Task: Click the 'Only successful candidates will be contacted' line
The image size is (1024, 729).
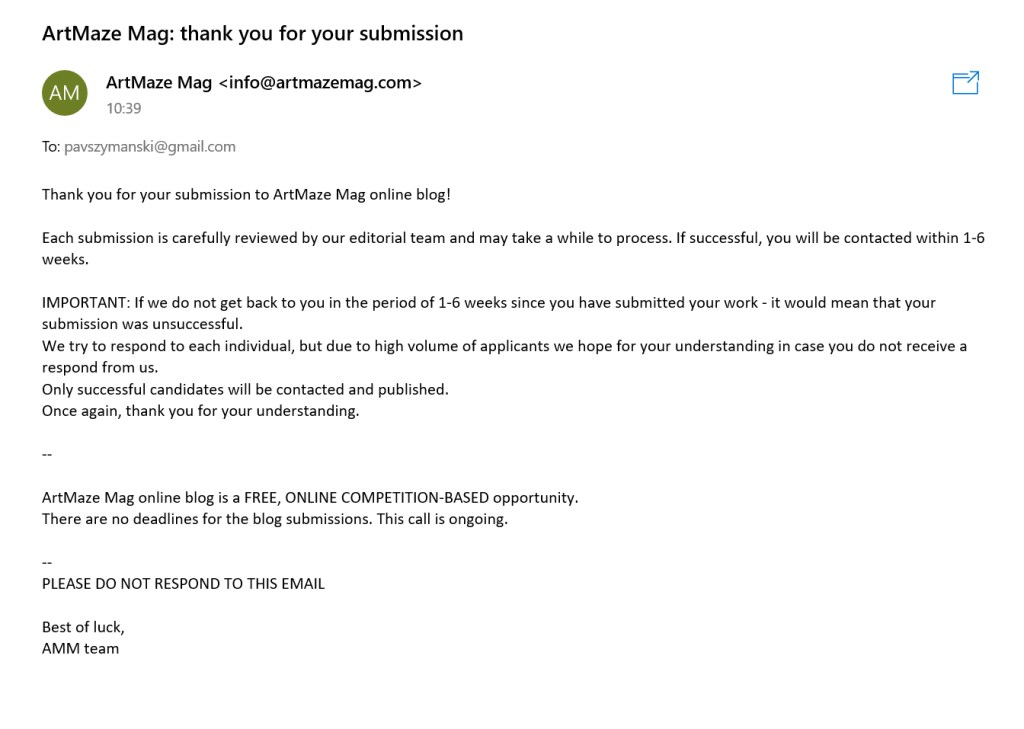Action: click(x=245, y=389)
